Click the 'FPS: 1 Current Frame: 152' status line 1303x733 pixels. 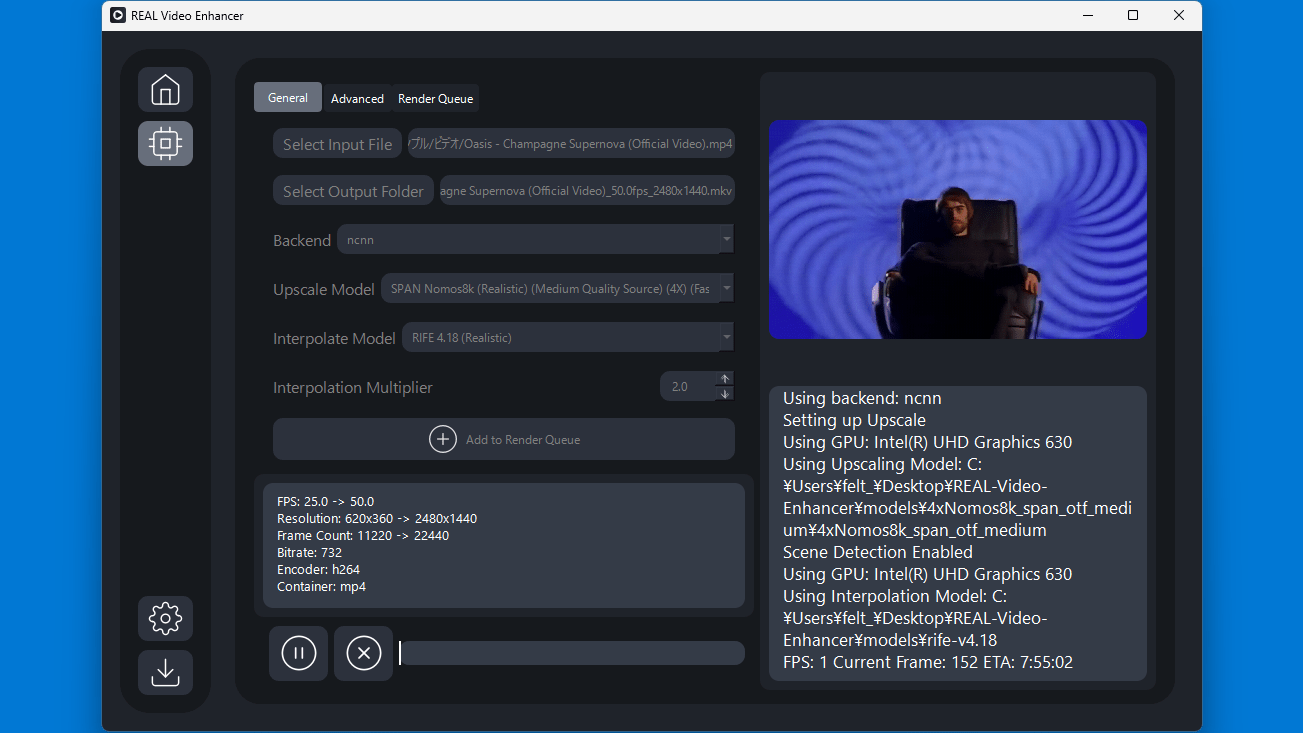928,662
